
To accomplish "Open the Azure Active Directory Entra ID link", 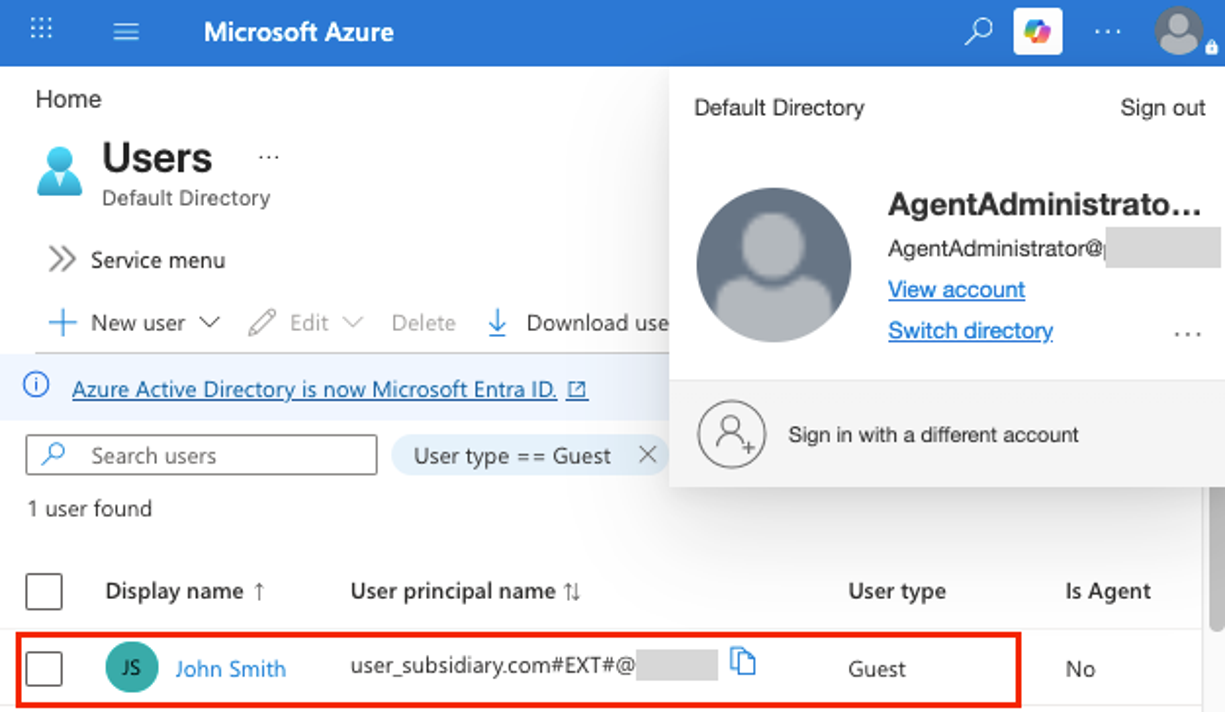I will [x=314, y=390].
